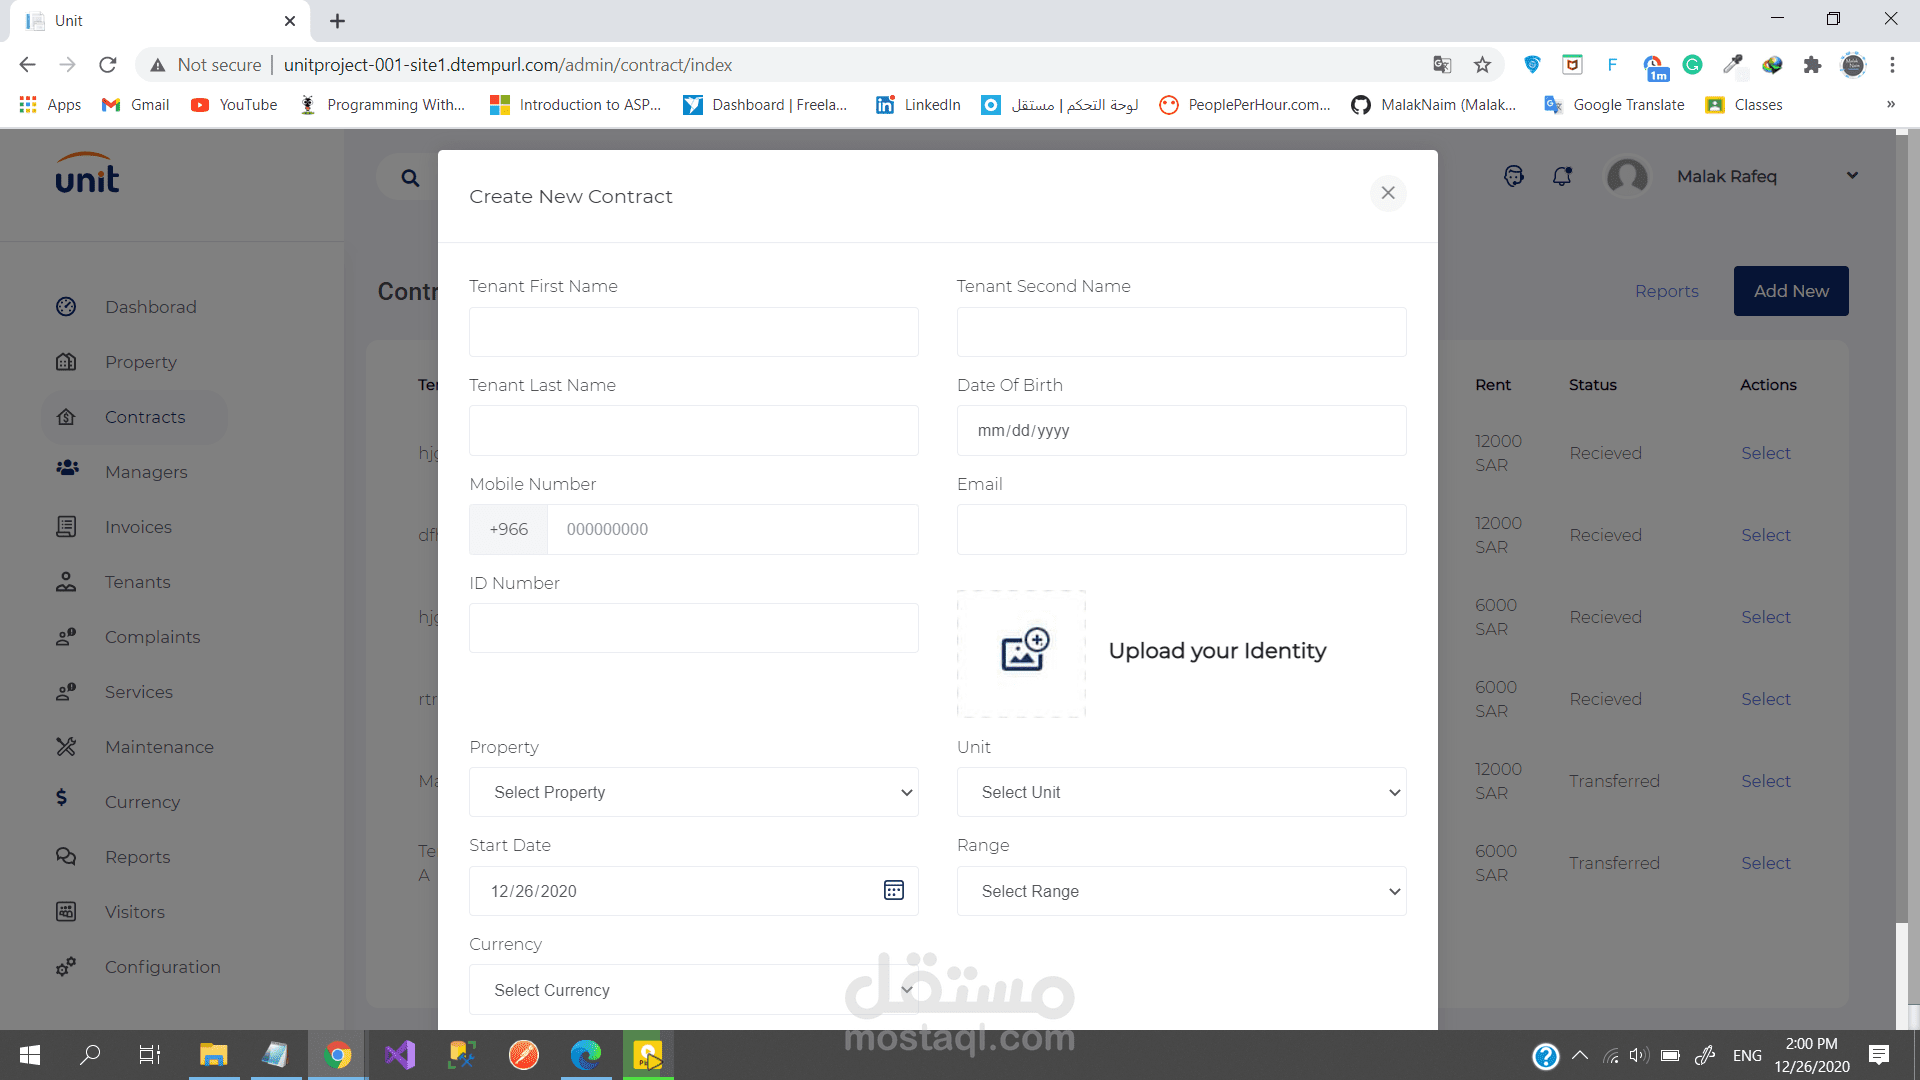Viewport: 1920px width, 1080px height.
Task: Open the Select Currency dropdown
Action: (x=693, y=990)
